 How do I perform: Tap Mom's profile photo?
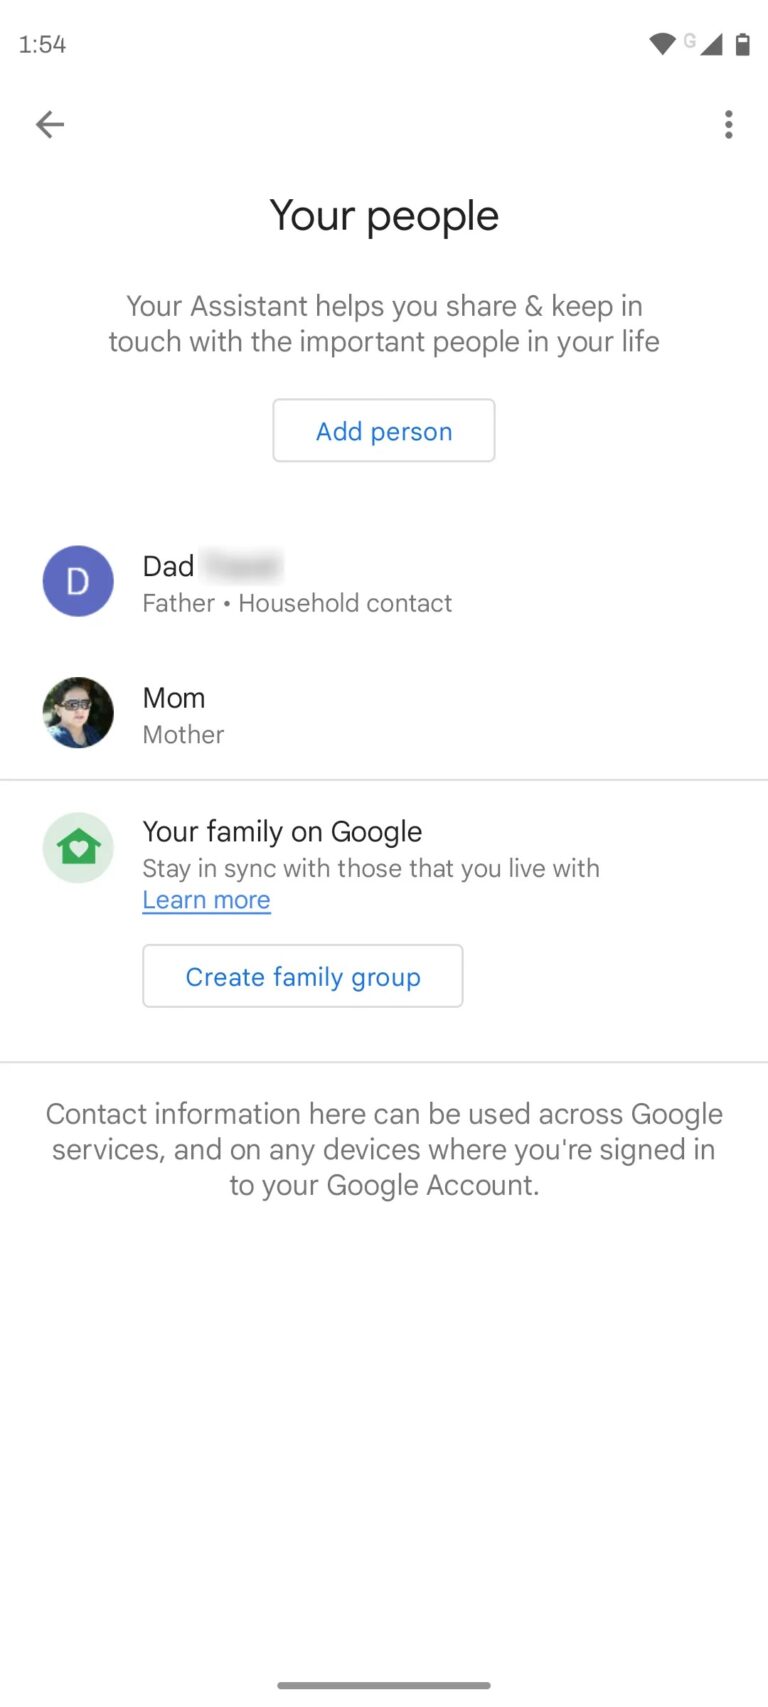tap(78, 713)
